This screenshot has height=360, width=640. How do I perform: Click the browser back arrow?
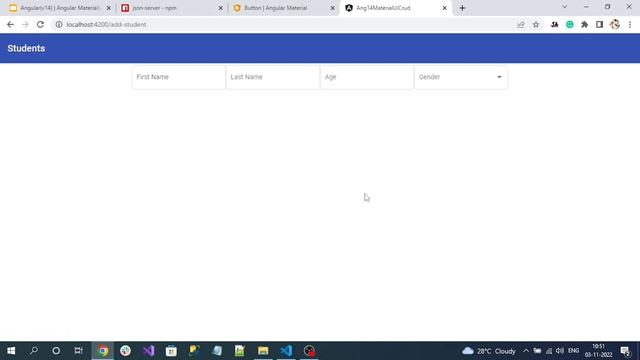[10, 24]
